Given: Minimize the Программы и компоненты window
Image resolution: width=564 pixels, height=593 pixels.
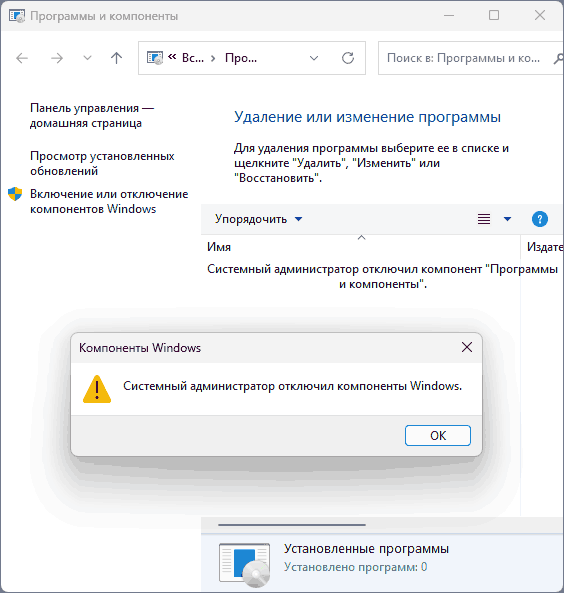Looking at the screenshot, I should 449,16.
